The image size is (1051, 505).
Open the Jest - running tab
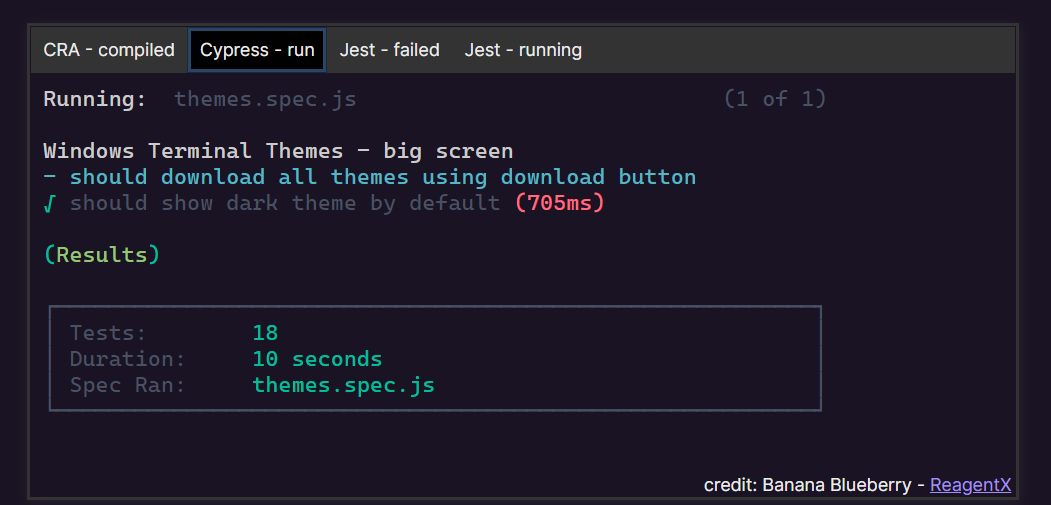[x=523, y=50]
